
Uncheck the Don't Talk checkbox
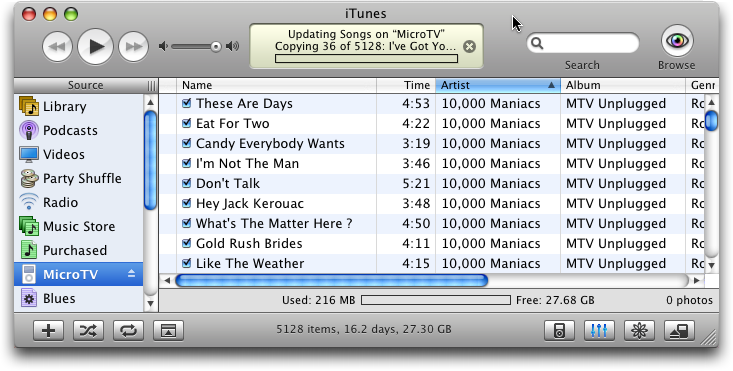click(187, 183)
